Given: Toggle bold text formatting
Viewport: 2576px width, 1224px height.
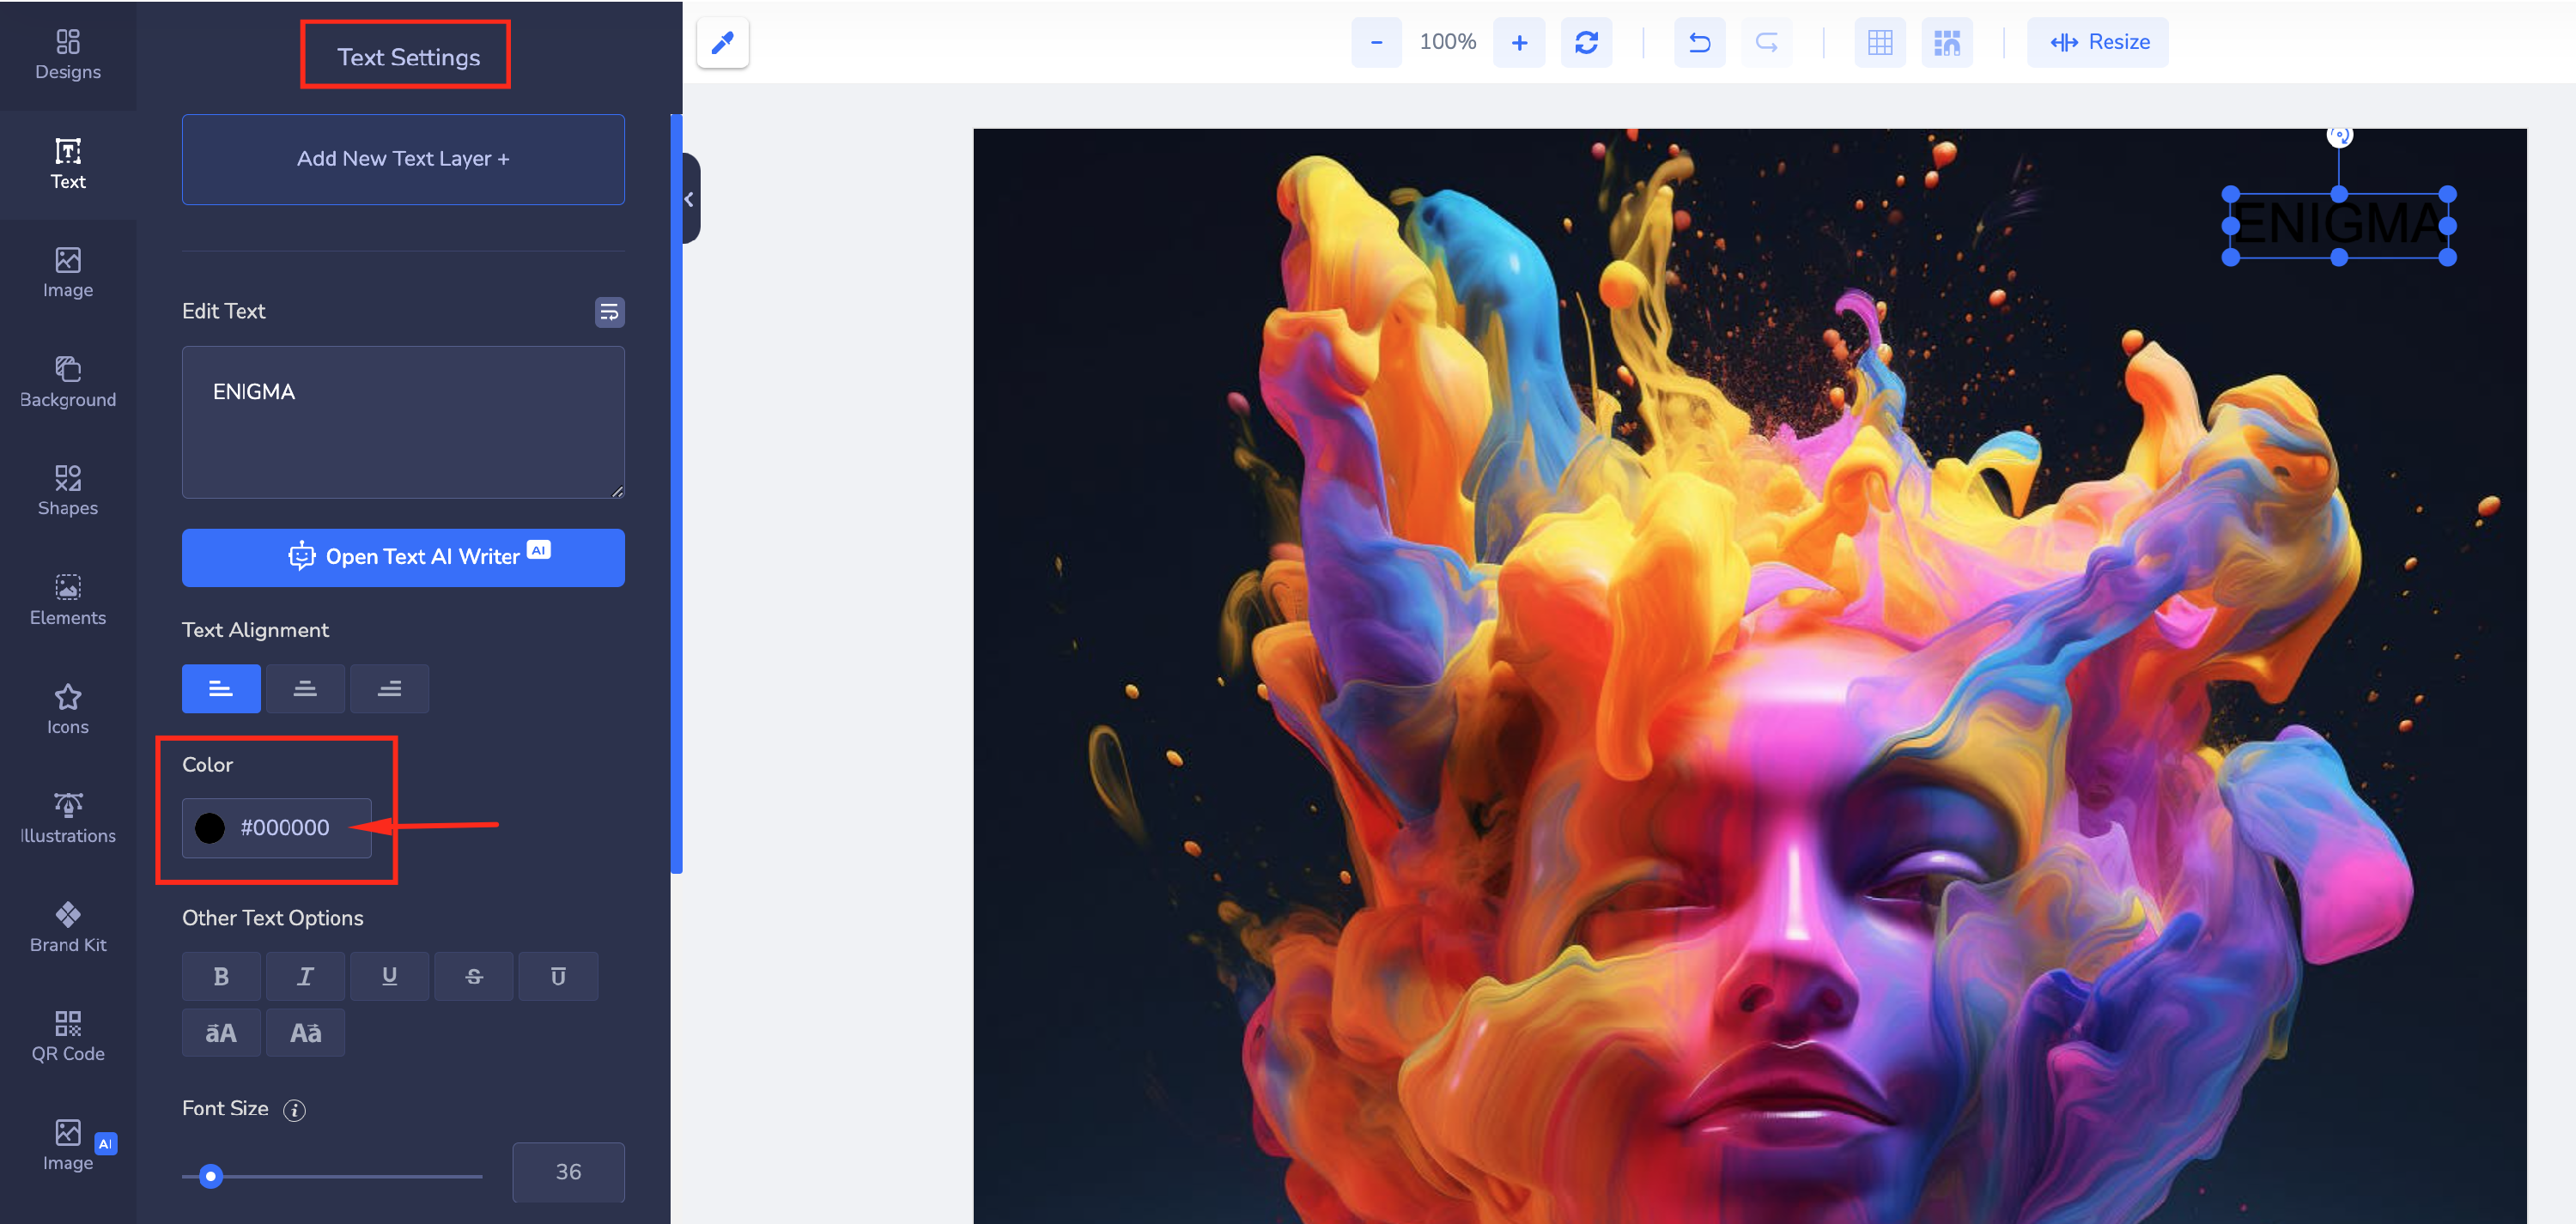Looking at the screenshot, I should (221, 976).
